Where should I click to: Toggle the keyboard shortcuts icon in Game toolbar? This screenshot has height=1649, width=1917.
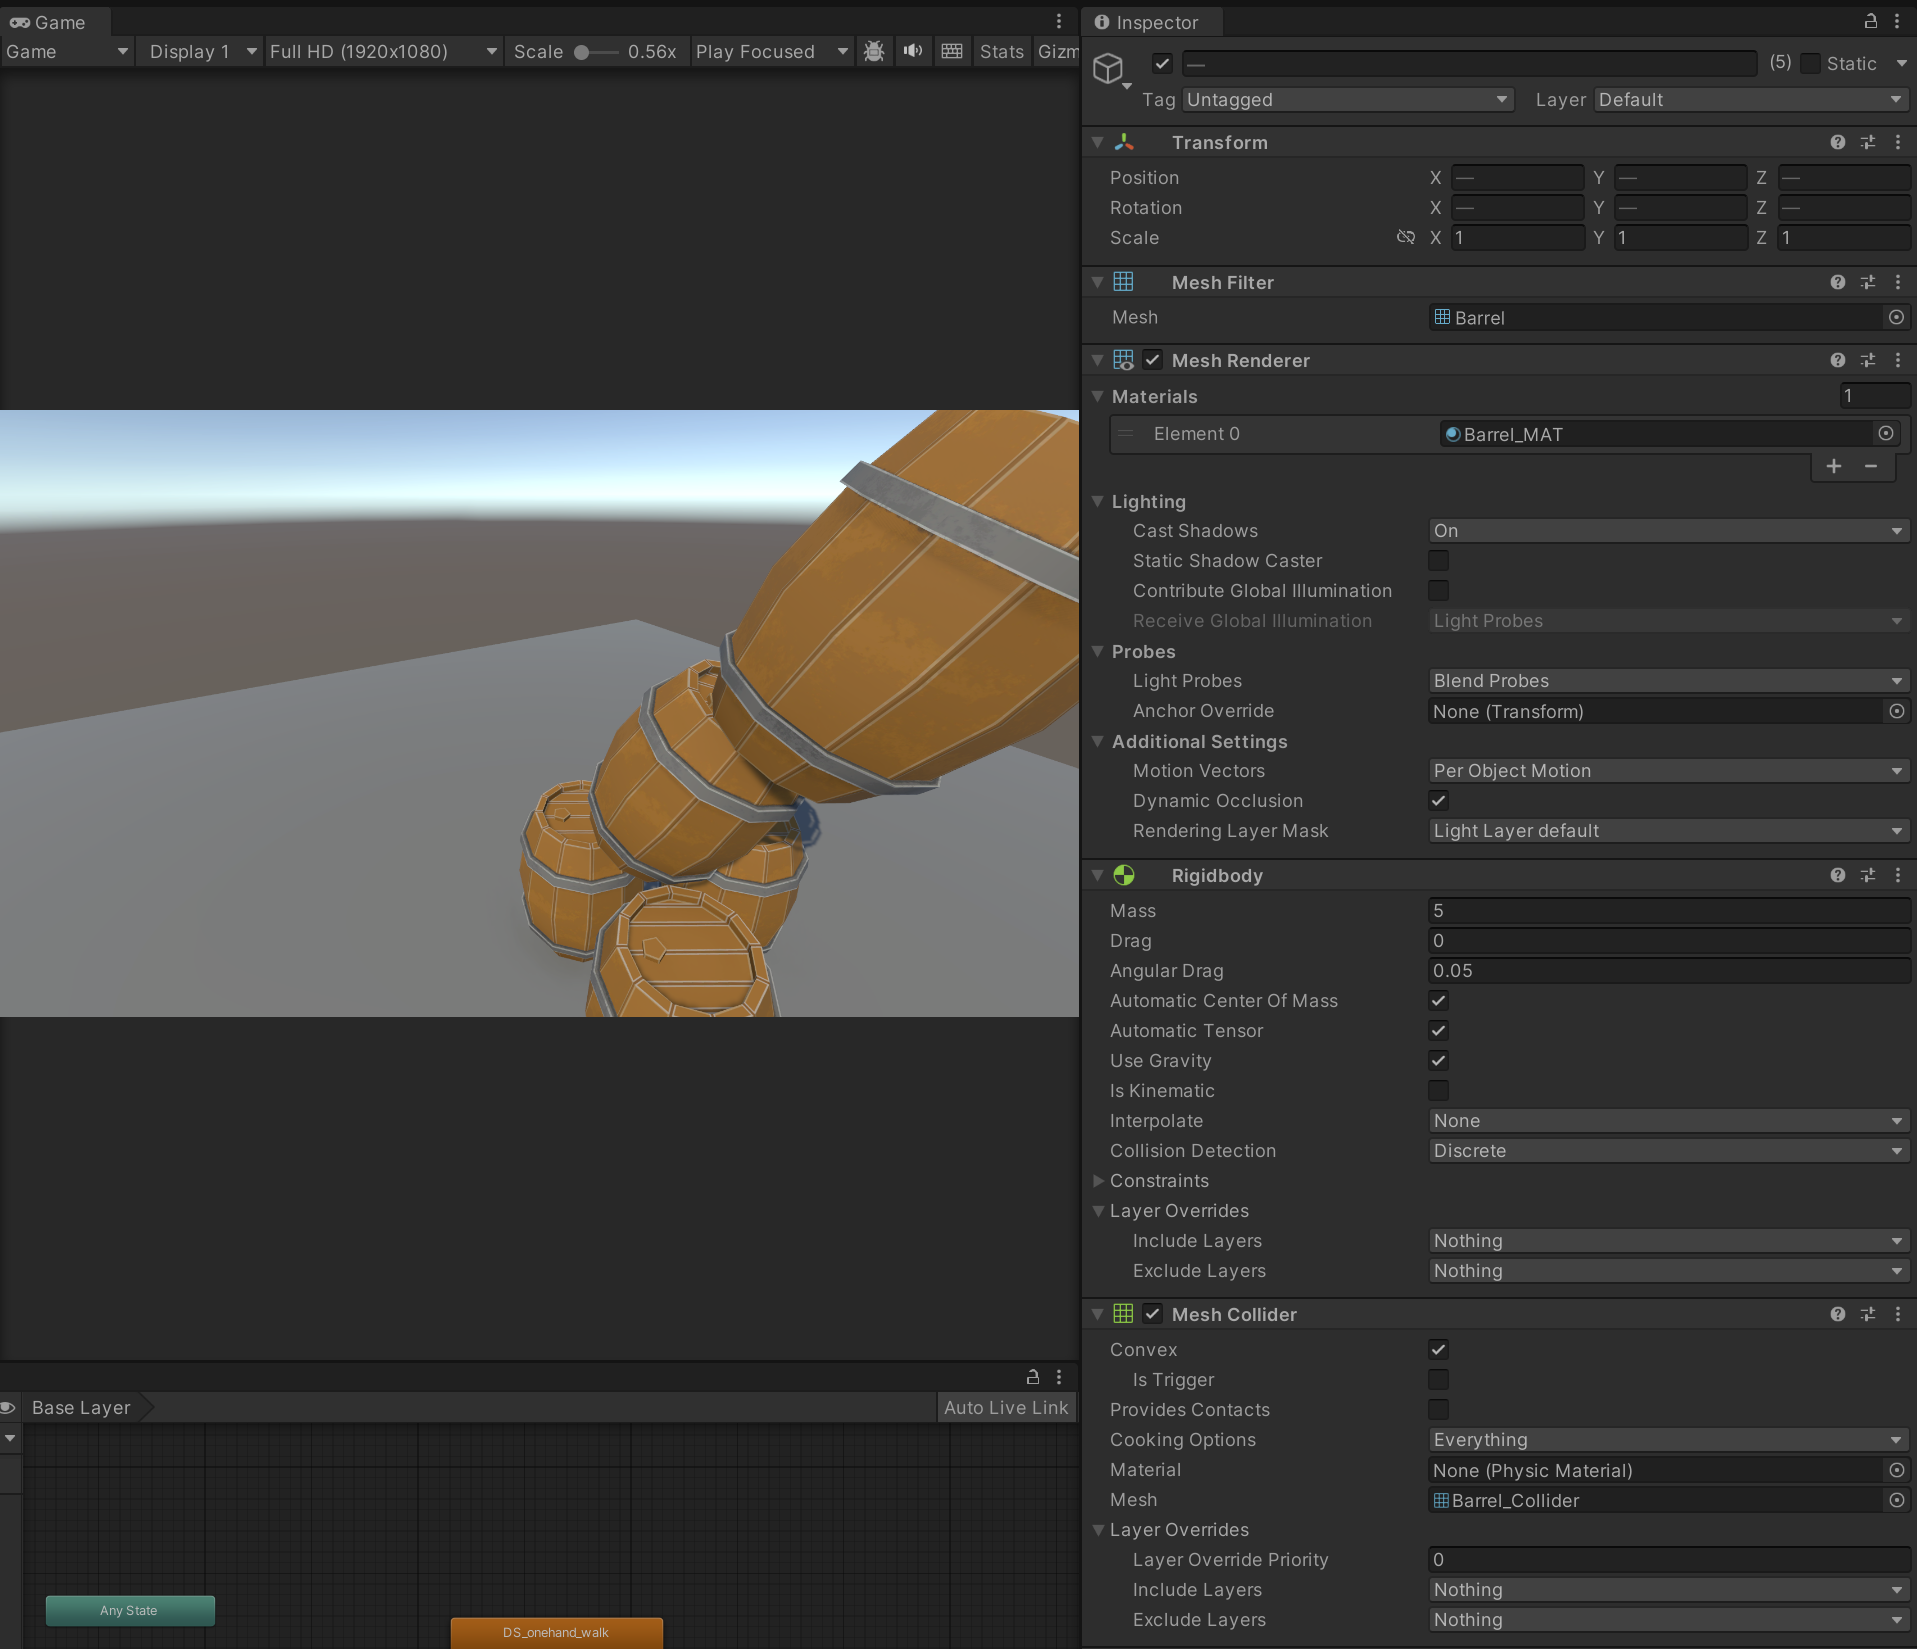pos(952,51)
